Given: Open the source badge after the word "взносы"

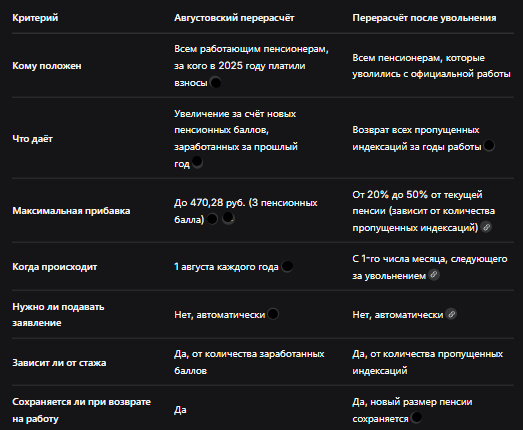Looking at the screenshot, I should pos(216,82).
